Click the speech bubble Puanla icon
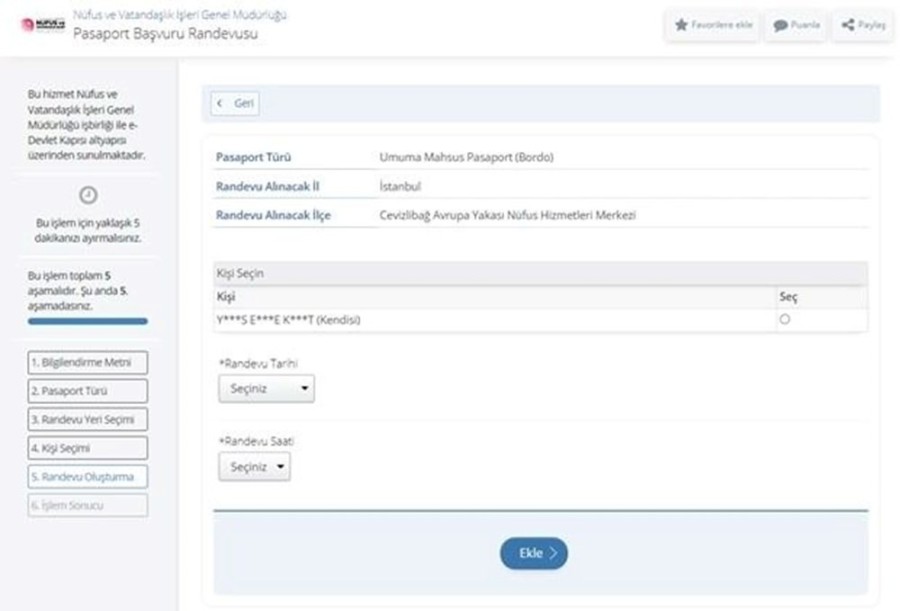 click(x=780, y=25)
